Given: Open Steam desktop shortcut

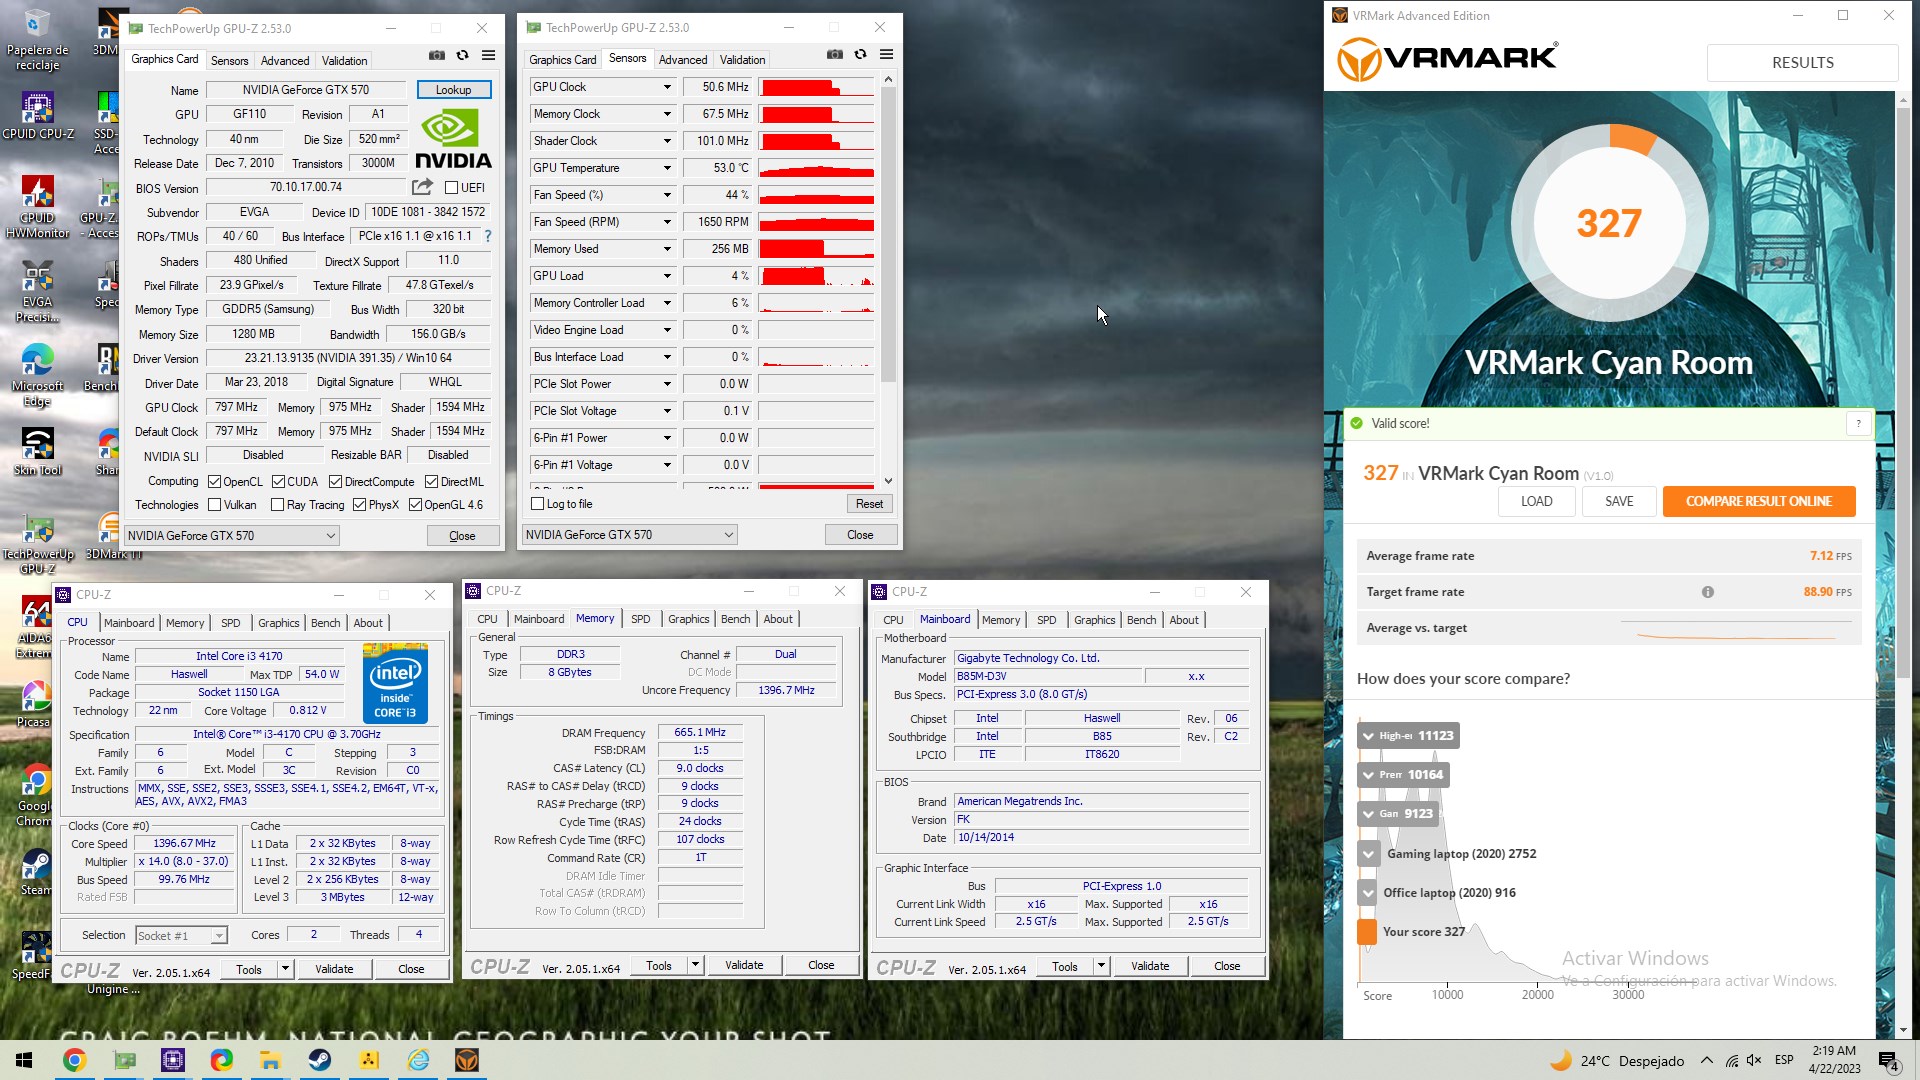Looking at the screenshot, I should pyautogui.click(x=37, y=872).
